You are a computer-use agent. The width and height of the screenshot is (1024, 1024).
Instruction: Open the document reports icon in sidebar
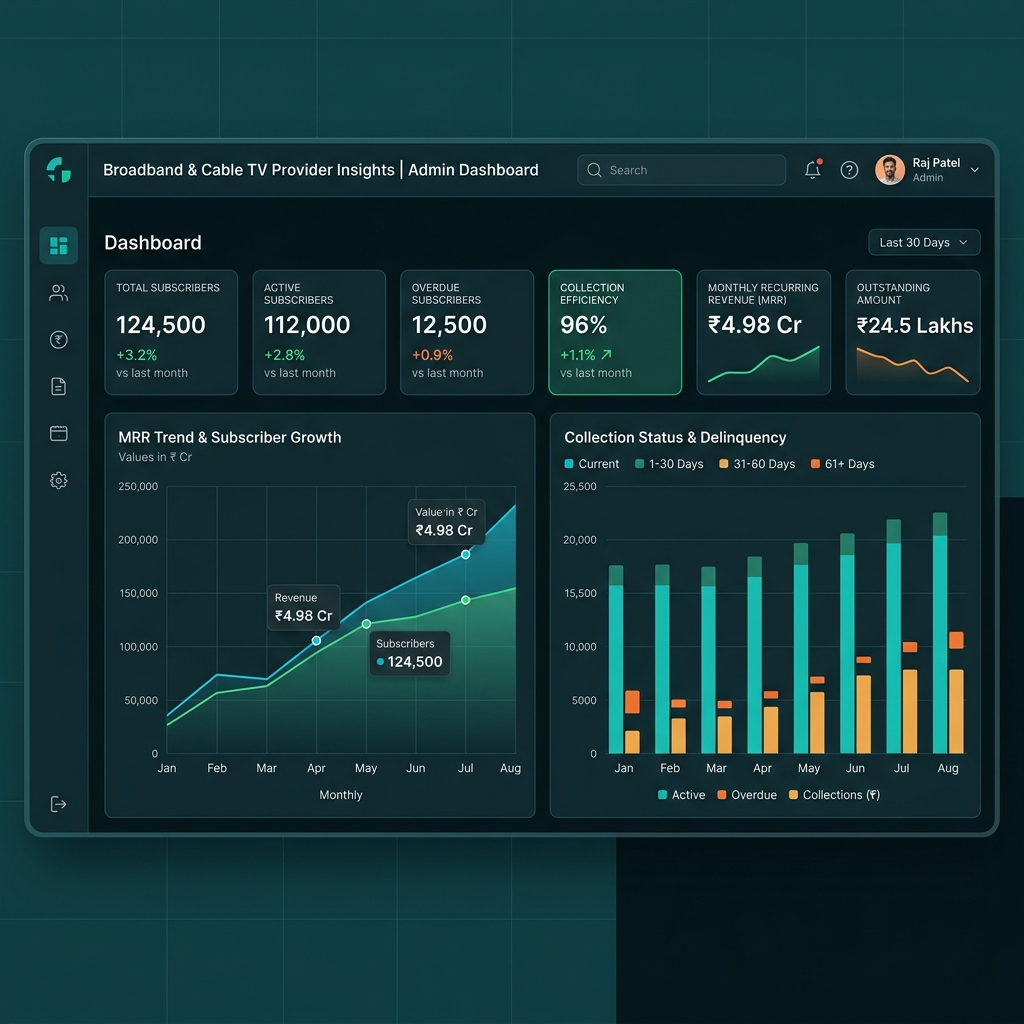(x=59, y=387)
